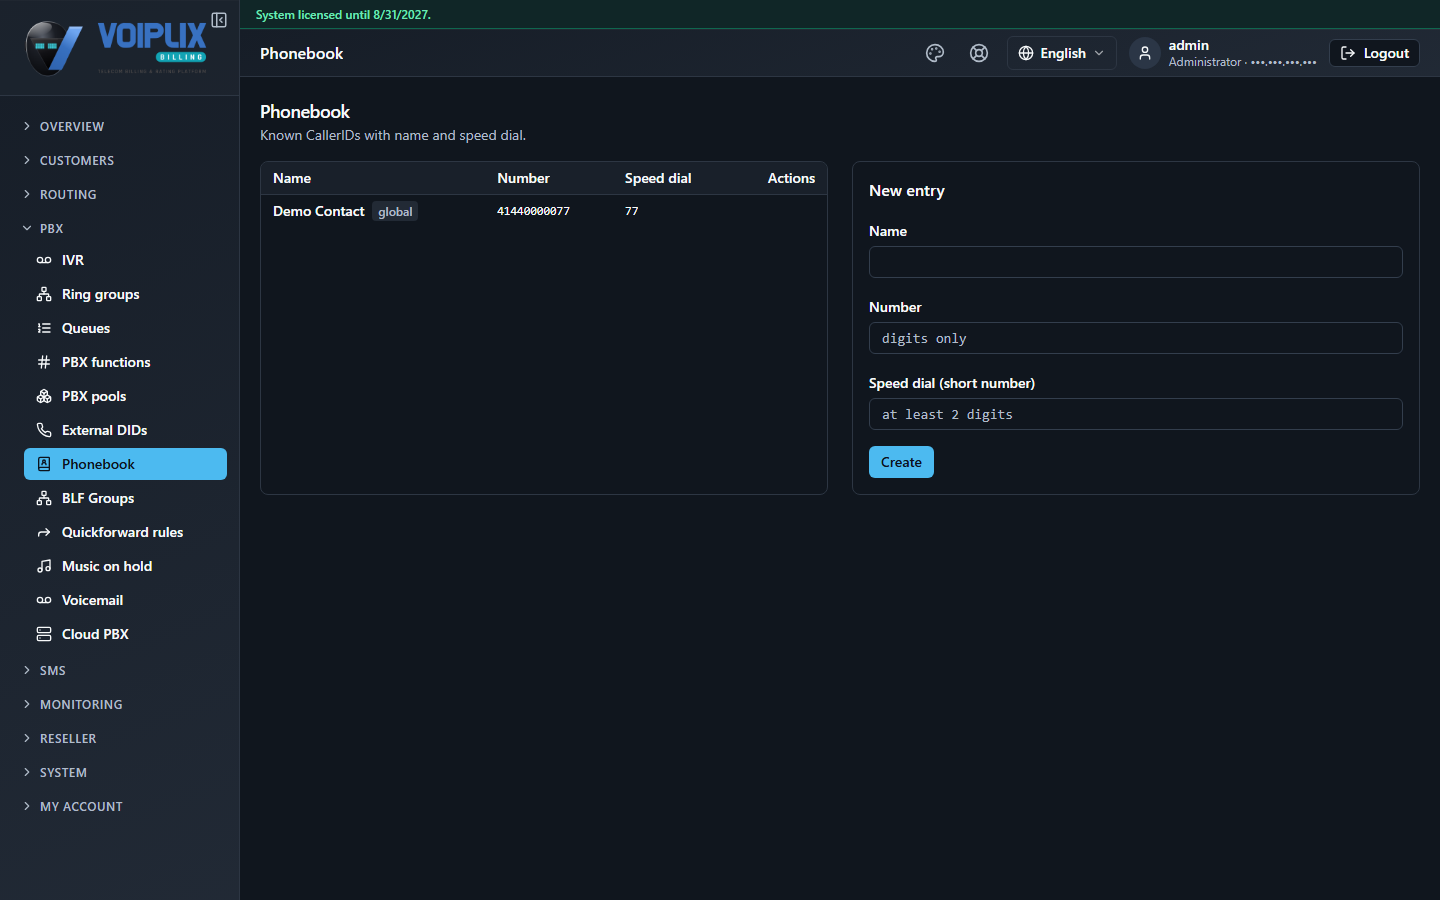Screen dimensions: 1440x900
Task: Click the Speed dial column header
Action: [658, 178]
